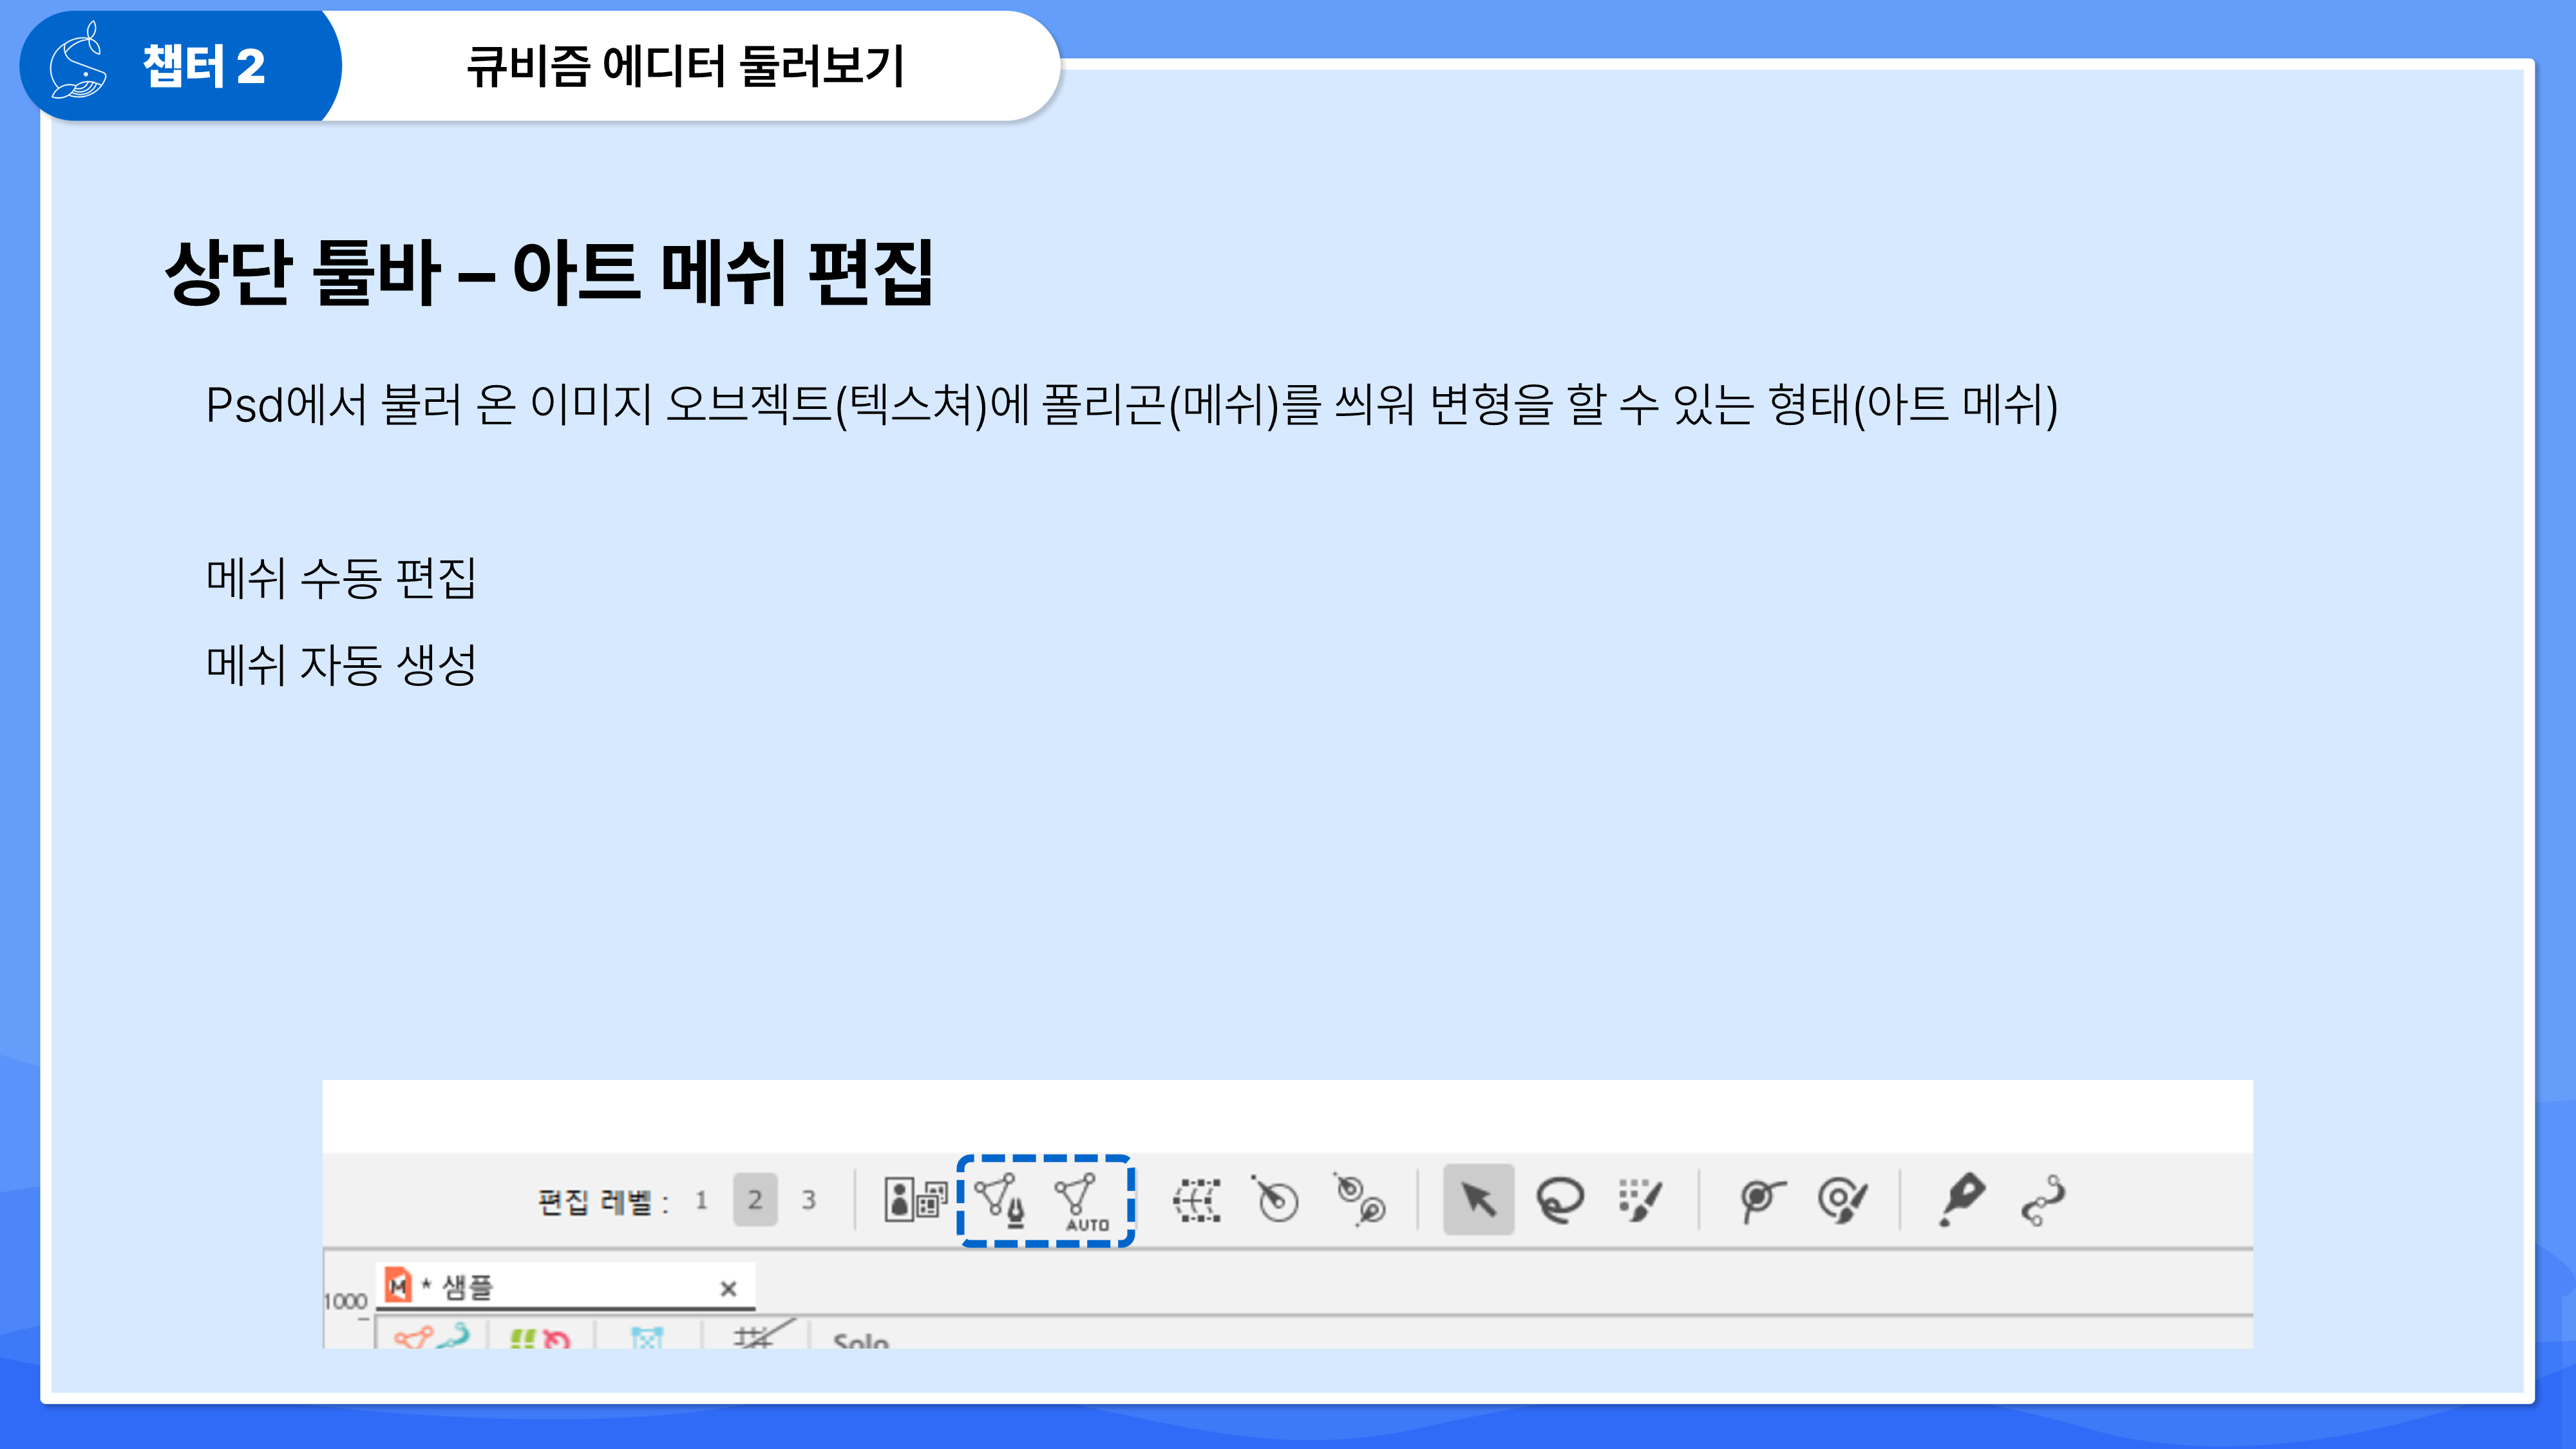Set edit level to 2
The height and width of the screenshot is (1449, 2576).
(755, 1200)
